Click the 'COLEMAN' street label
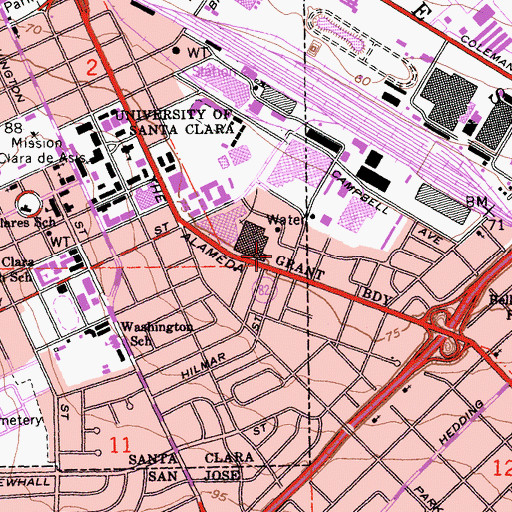The image size is (512, 512). 486,53
